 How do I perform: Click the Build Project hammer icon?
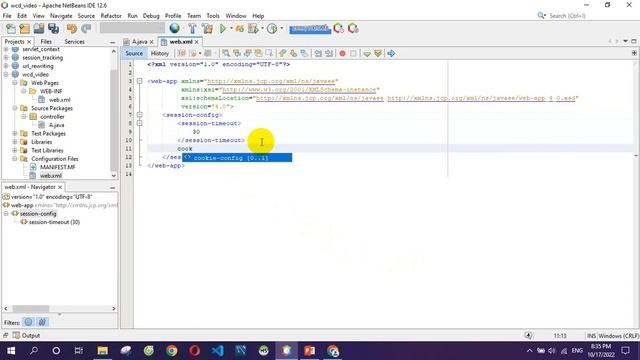[x=192, y=29]
